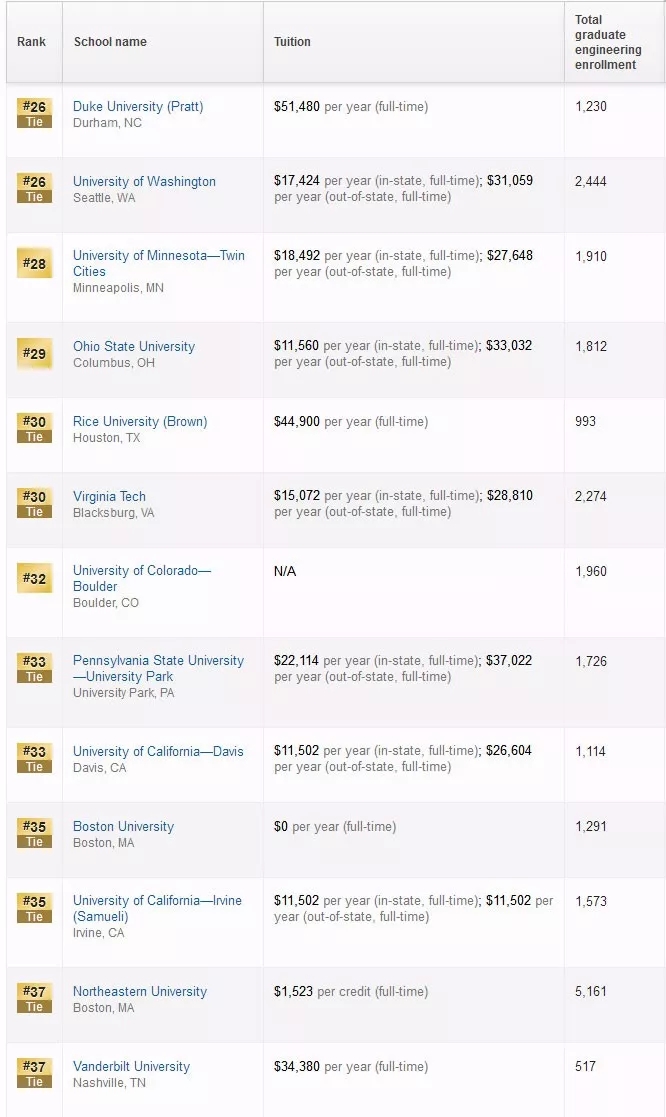Screen dimensions: 666x1117
Task: Go to the University of California—Irvine (Samueli) page
Action: coord(157,908)
